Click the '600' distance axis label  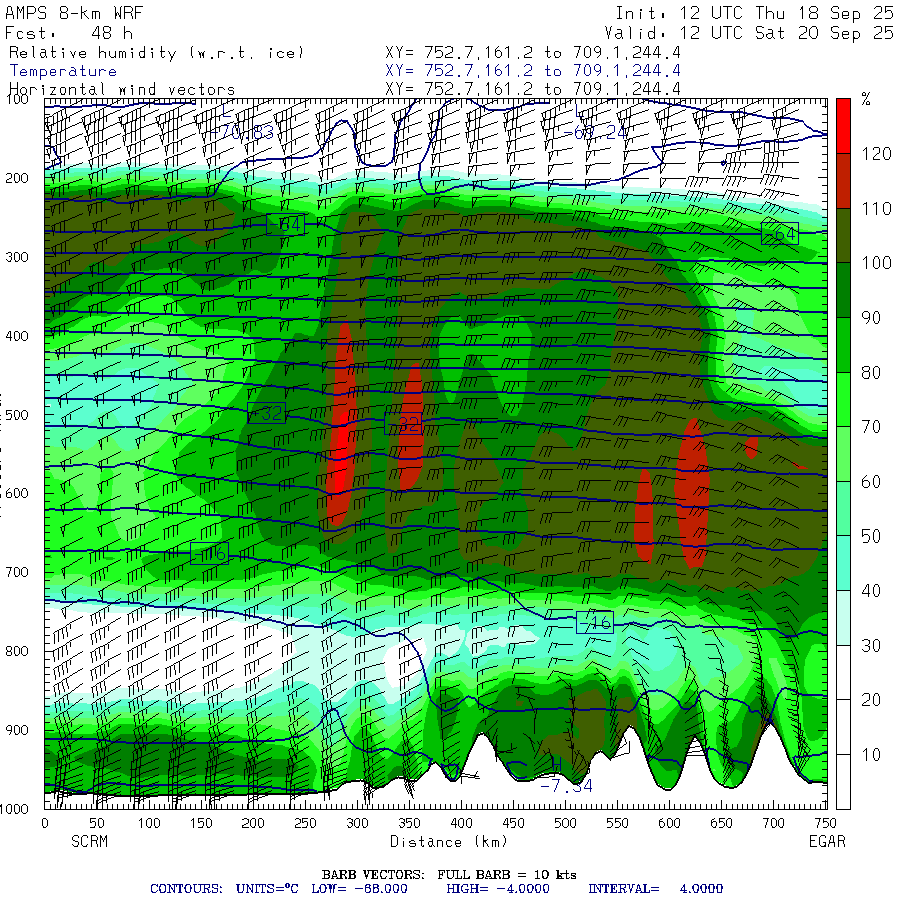tap(669, 823)
